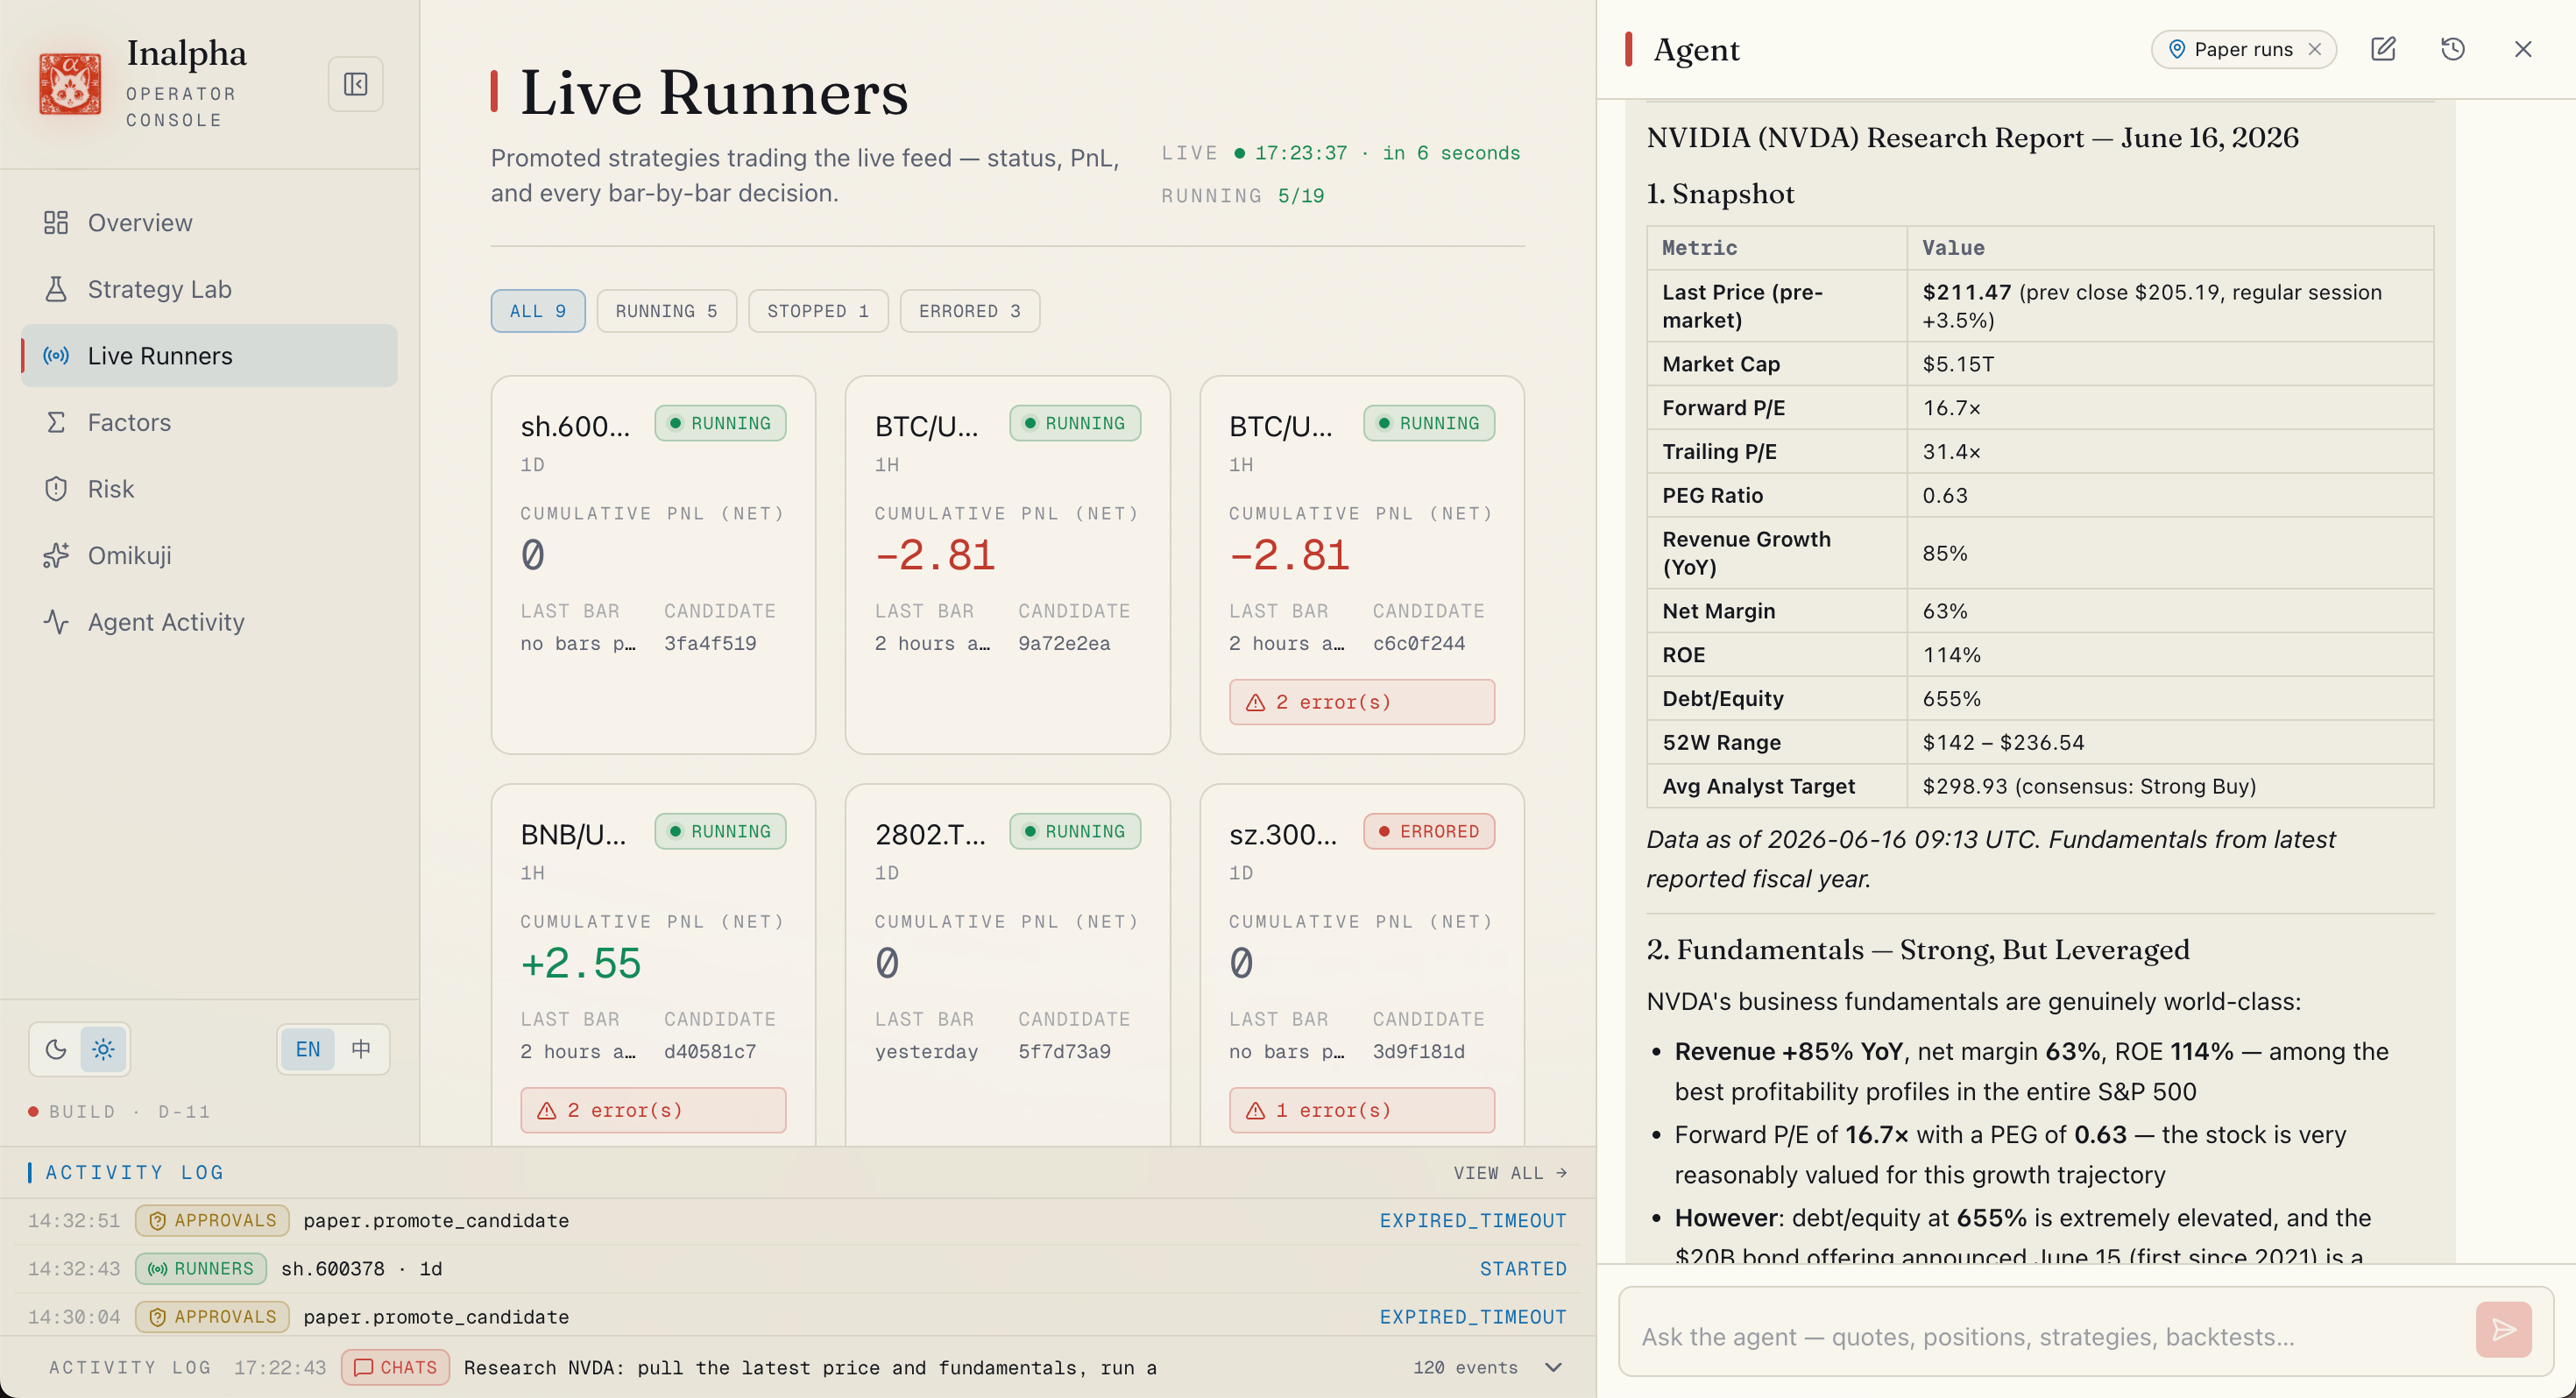This screenshot has height=1398, width=2576.
Task: Click the RUNNERS tag in activity log
Action: tap(201, 1268)
